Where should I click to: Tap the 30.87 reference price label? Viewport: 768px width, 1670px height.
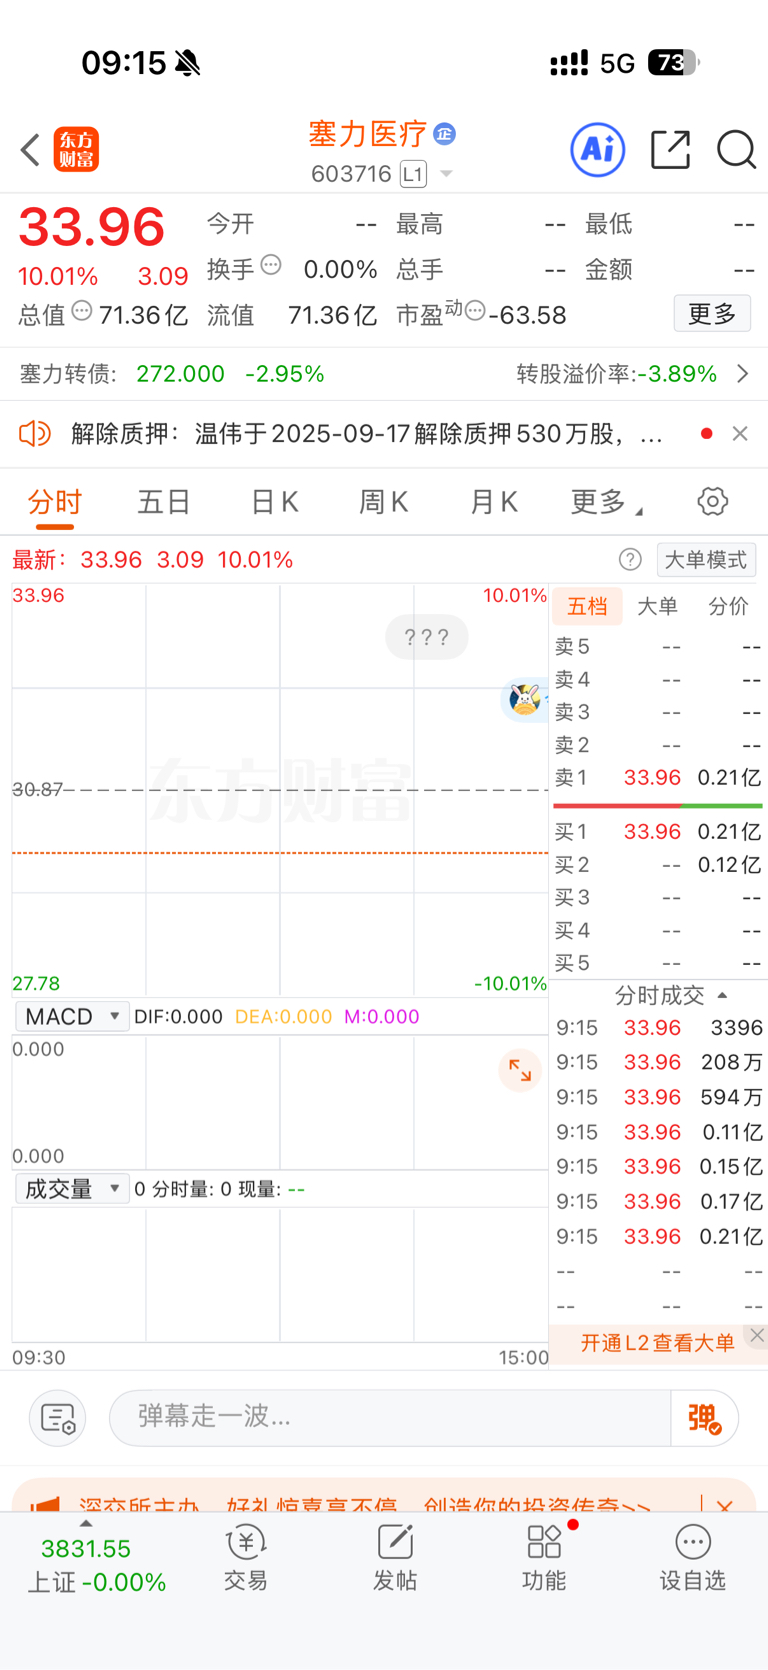[x=37, y=789]
